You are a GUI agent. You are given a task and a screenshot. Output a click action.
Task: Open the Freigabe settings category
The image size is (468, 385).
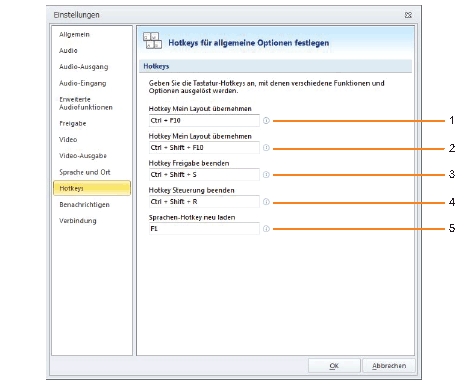(x=73, y=123)
